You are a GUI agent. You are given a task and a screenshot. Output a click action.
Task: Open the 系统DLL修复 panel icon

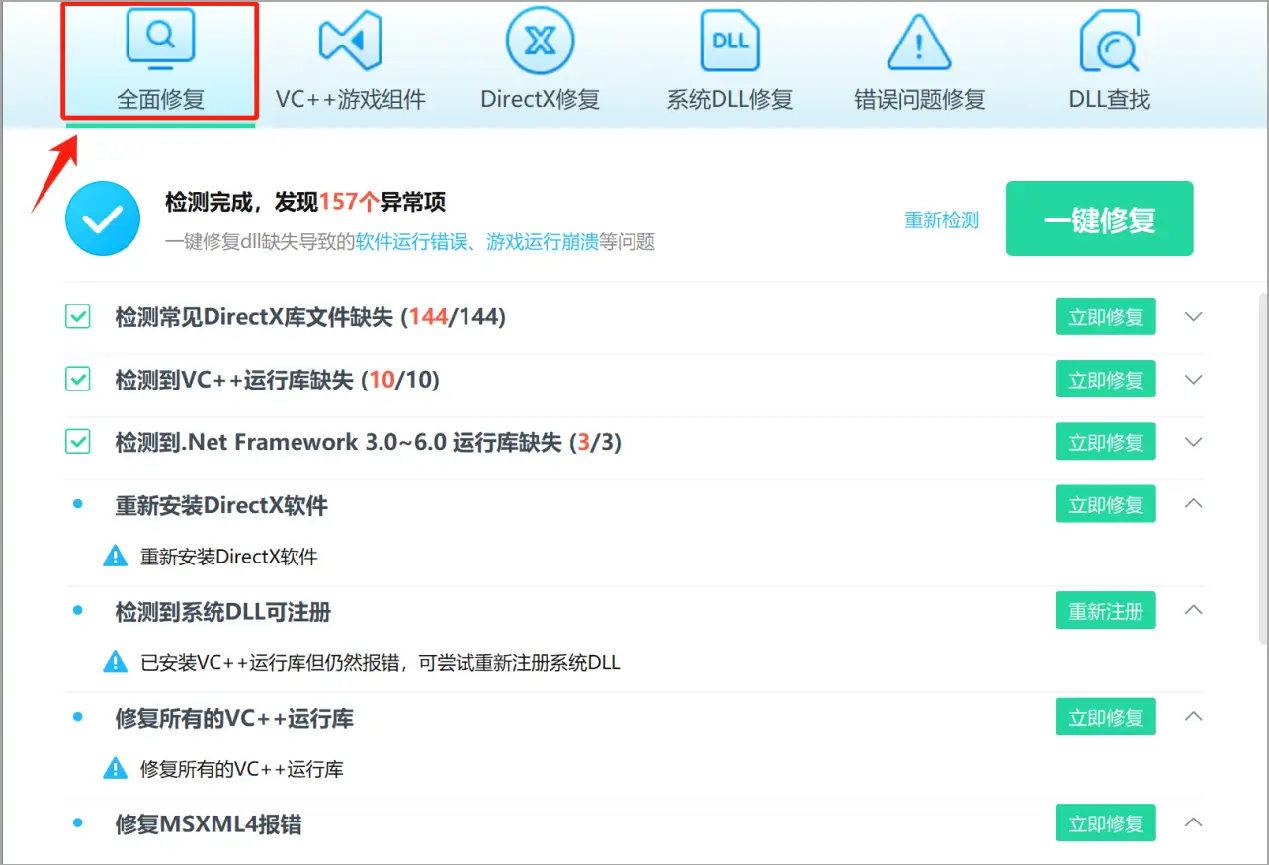coord(729,40)
